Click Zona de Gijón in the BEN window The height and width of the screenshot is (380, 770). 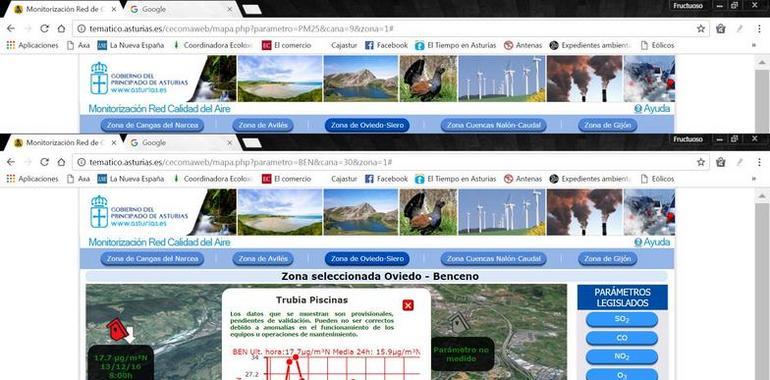tap(607, 259)
